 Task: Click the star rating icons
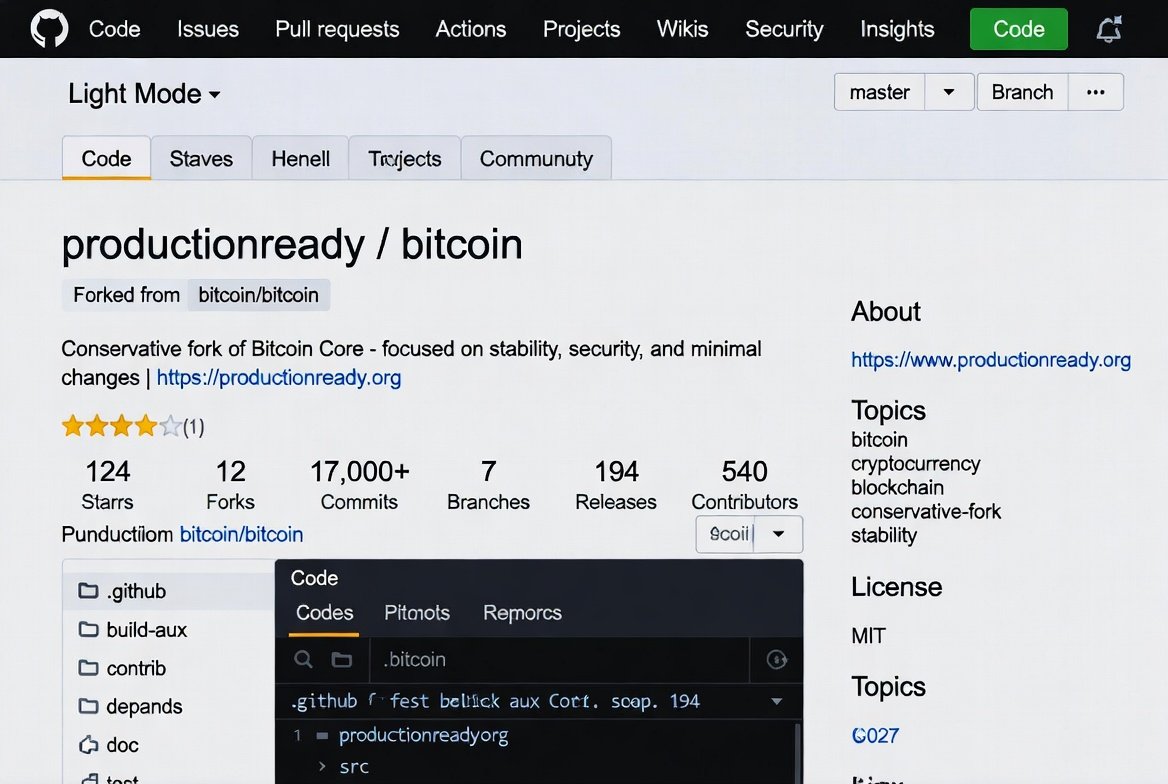(x=121, y=426)
